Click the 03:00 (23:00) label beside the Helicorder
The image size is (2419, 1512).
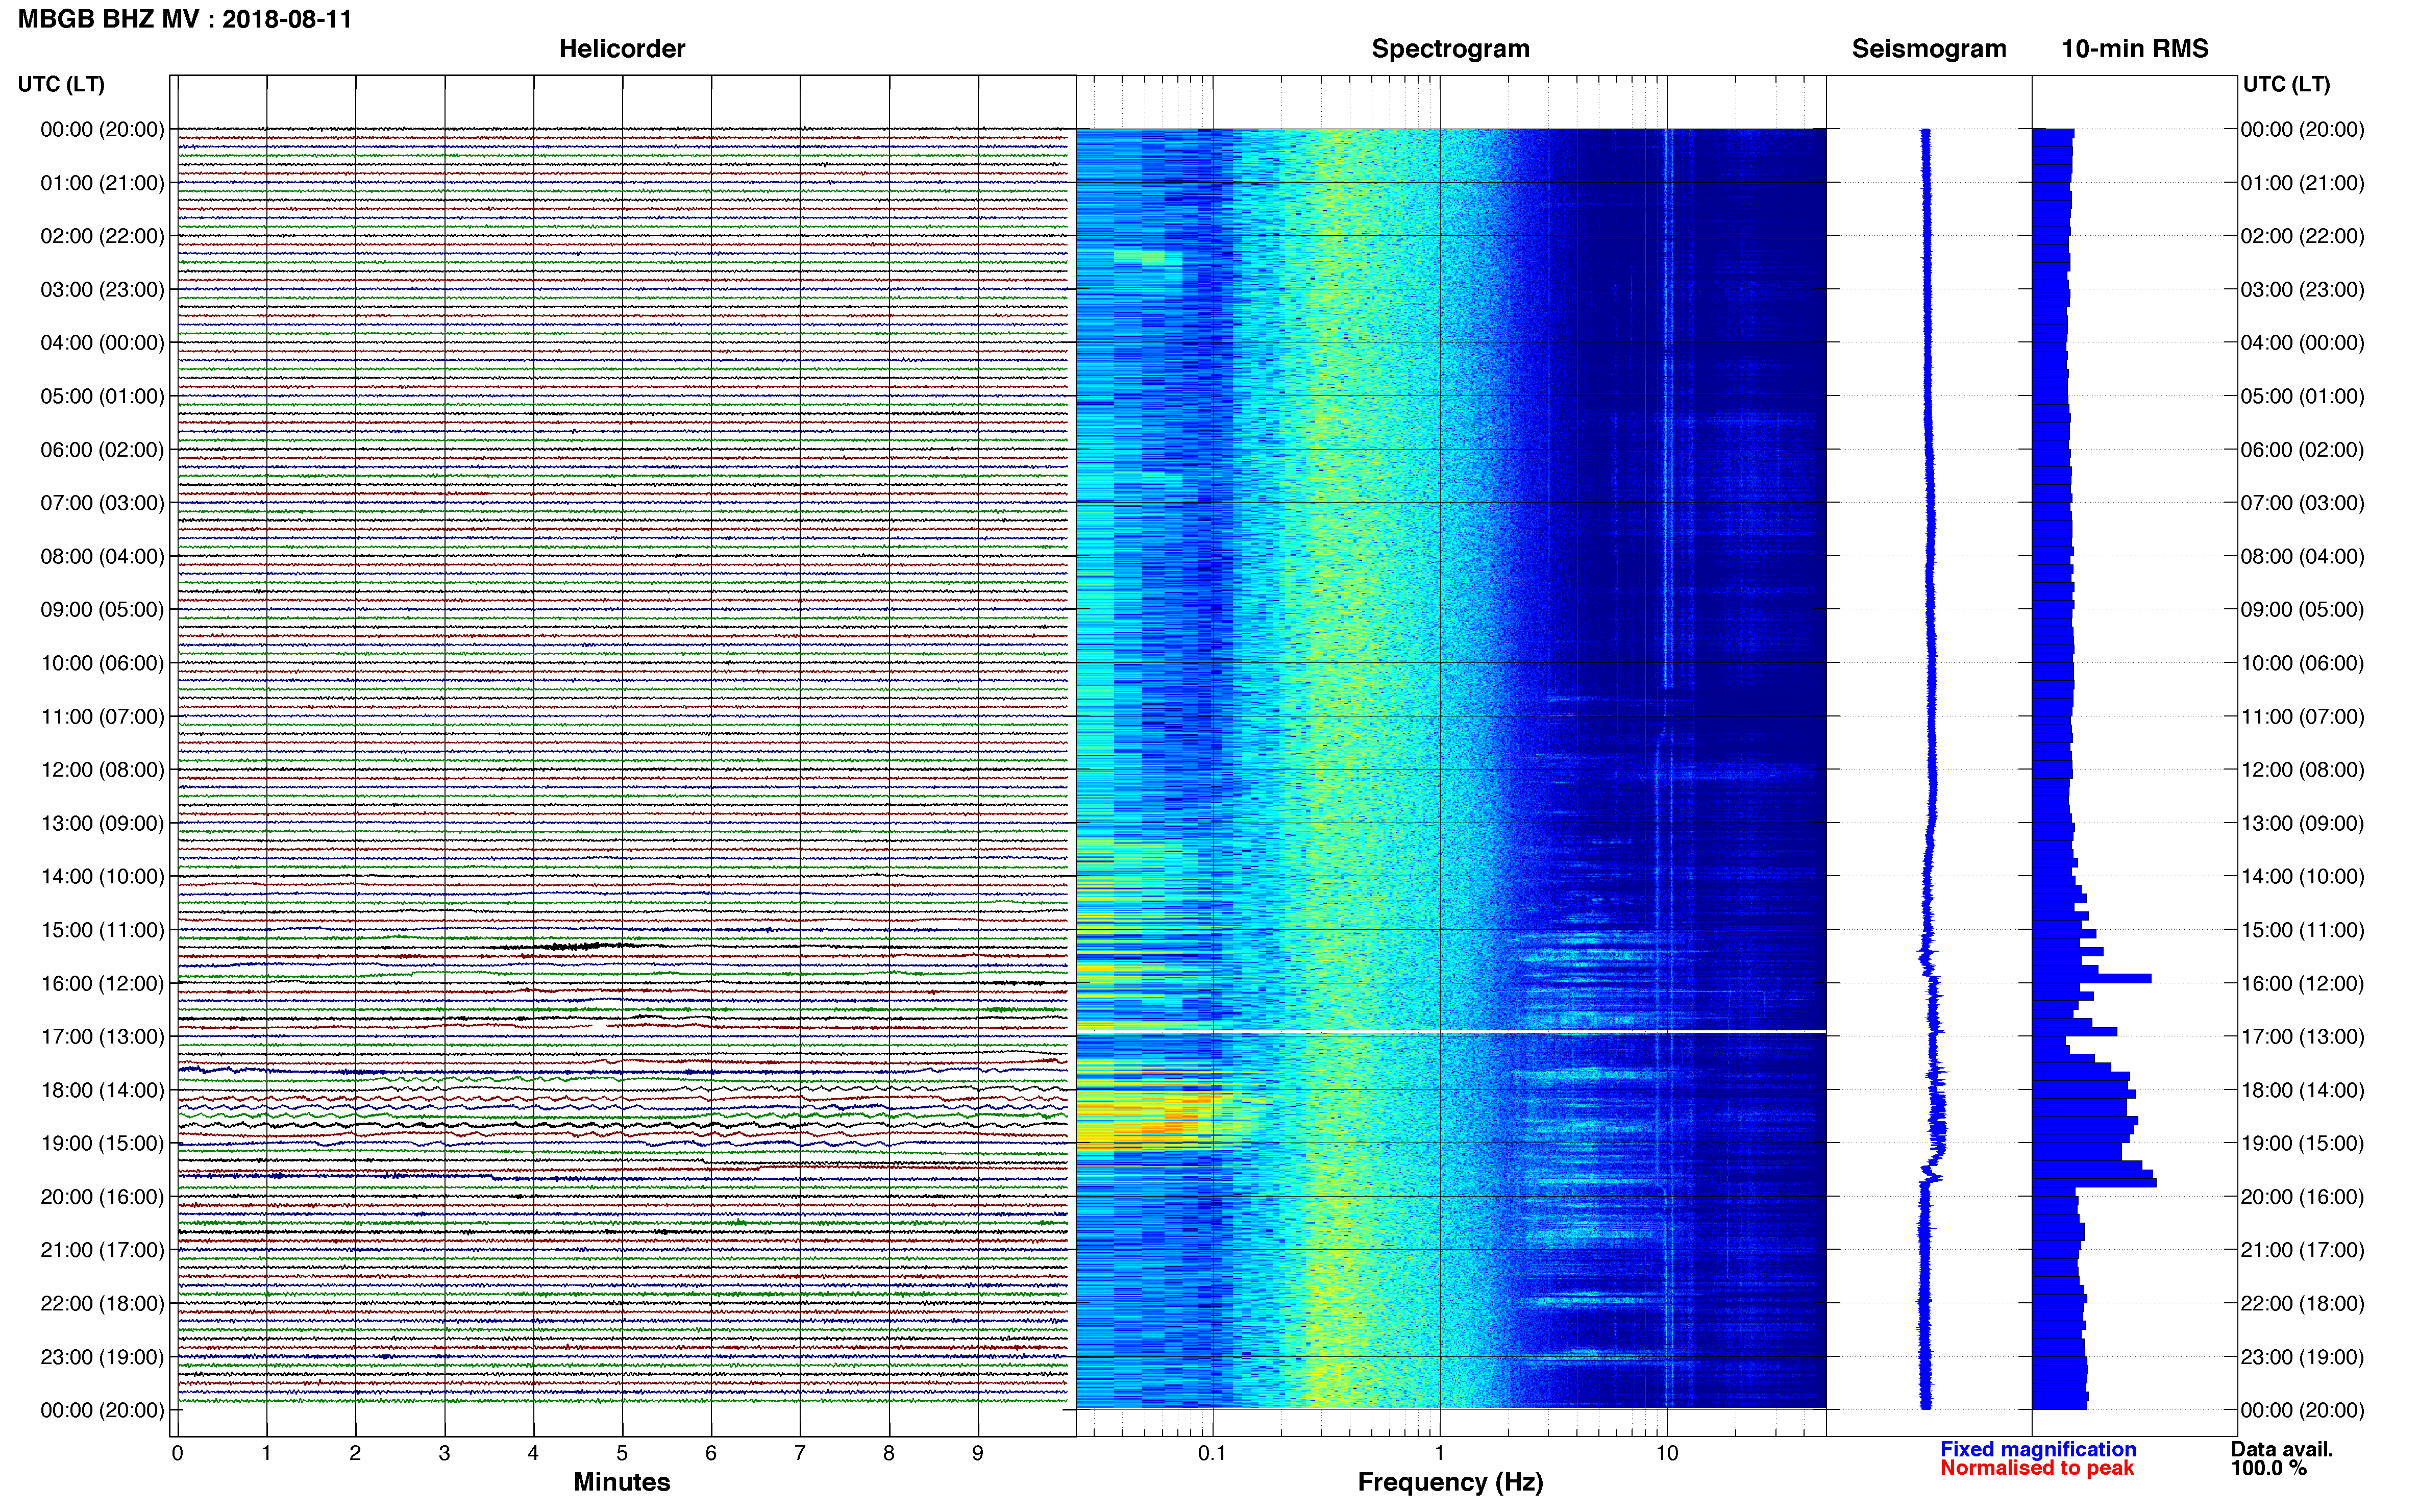tap(102, 290)
